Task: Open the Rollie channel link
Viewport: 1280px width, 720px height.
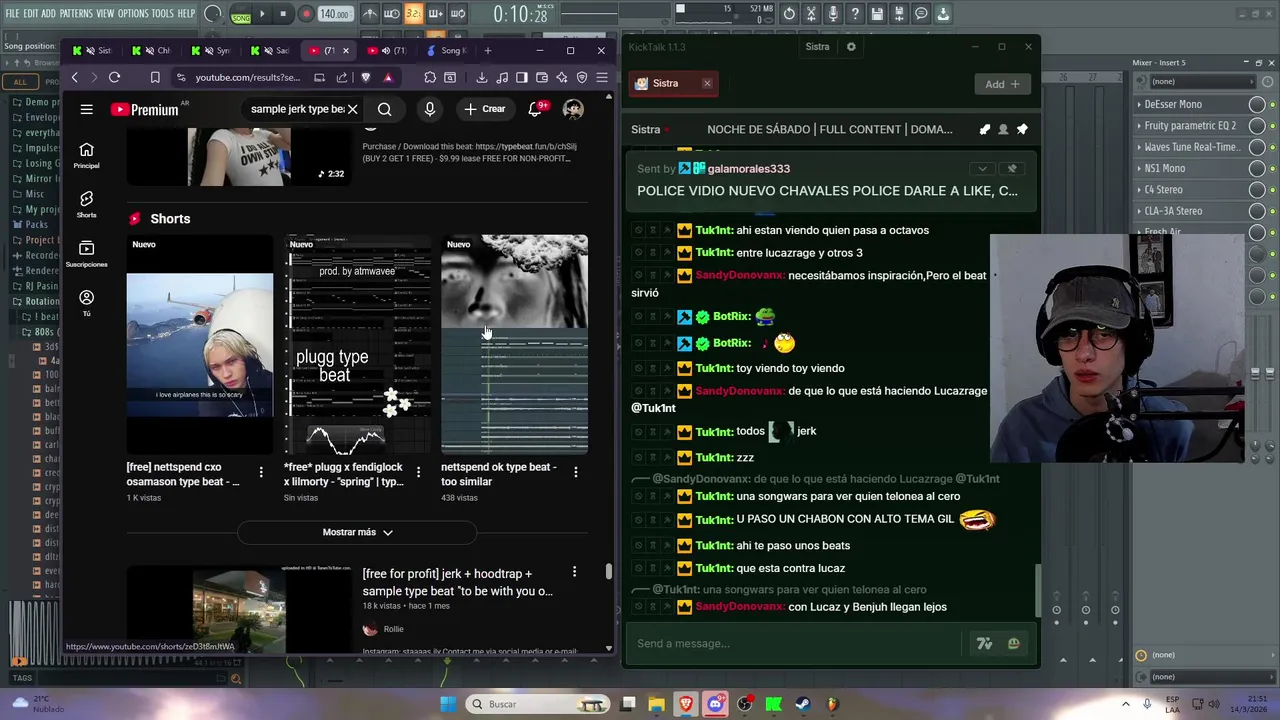Action: click(x=393, y=629)
